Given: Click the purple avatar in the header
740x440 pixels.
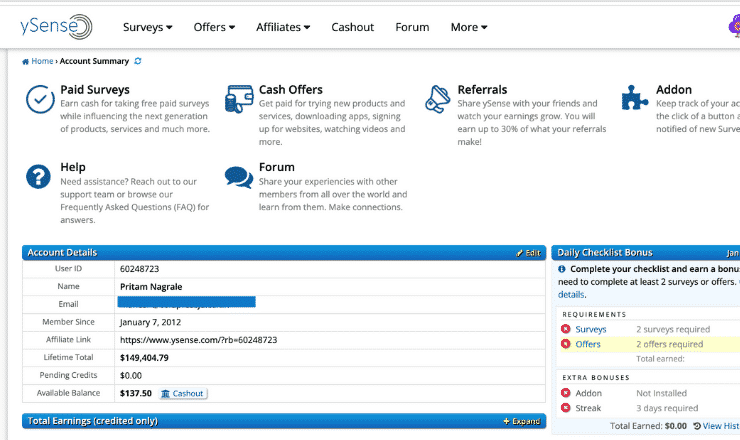Looking at the screenshot, I should pos(734,26).
